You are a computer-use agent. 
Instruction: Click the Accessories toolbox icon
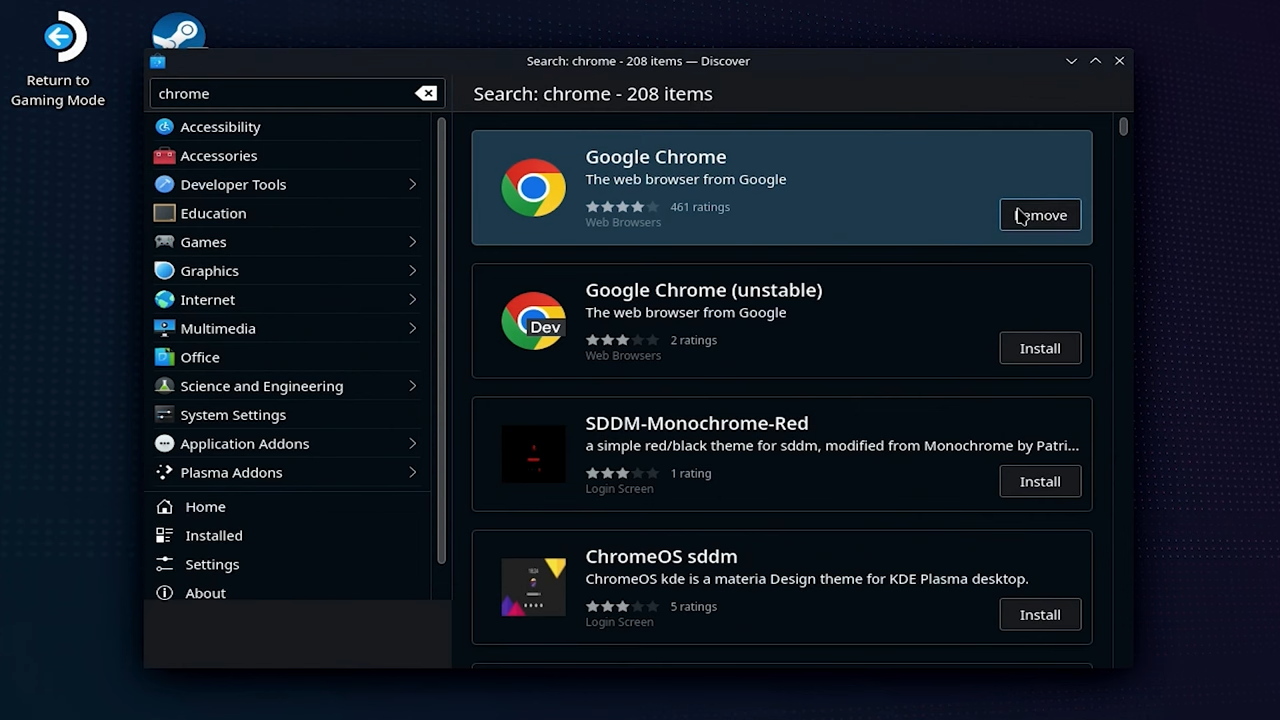click(165, 156)
